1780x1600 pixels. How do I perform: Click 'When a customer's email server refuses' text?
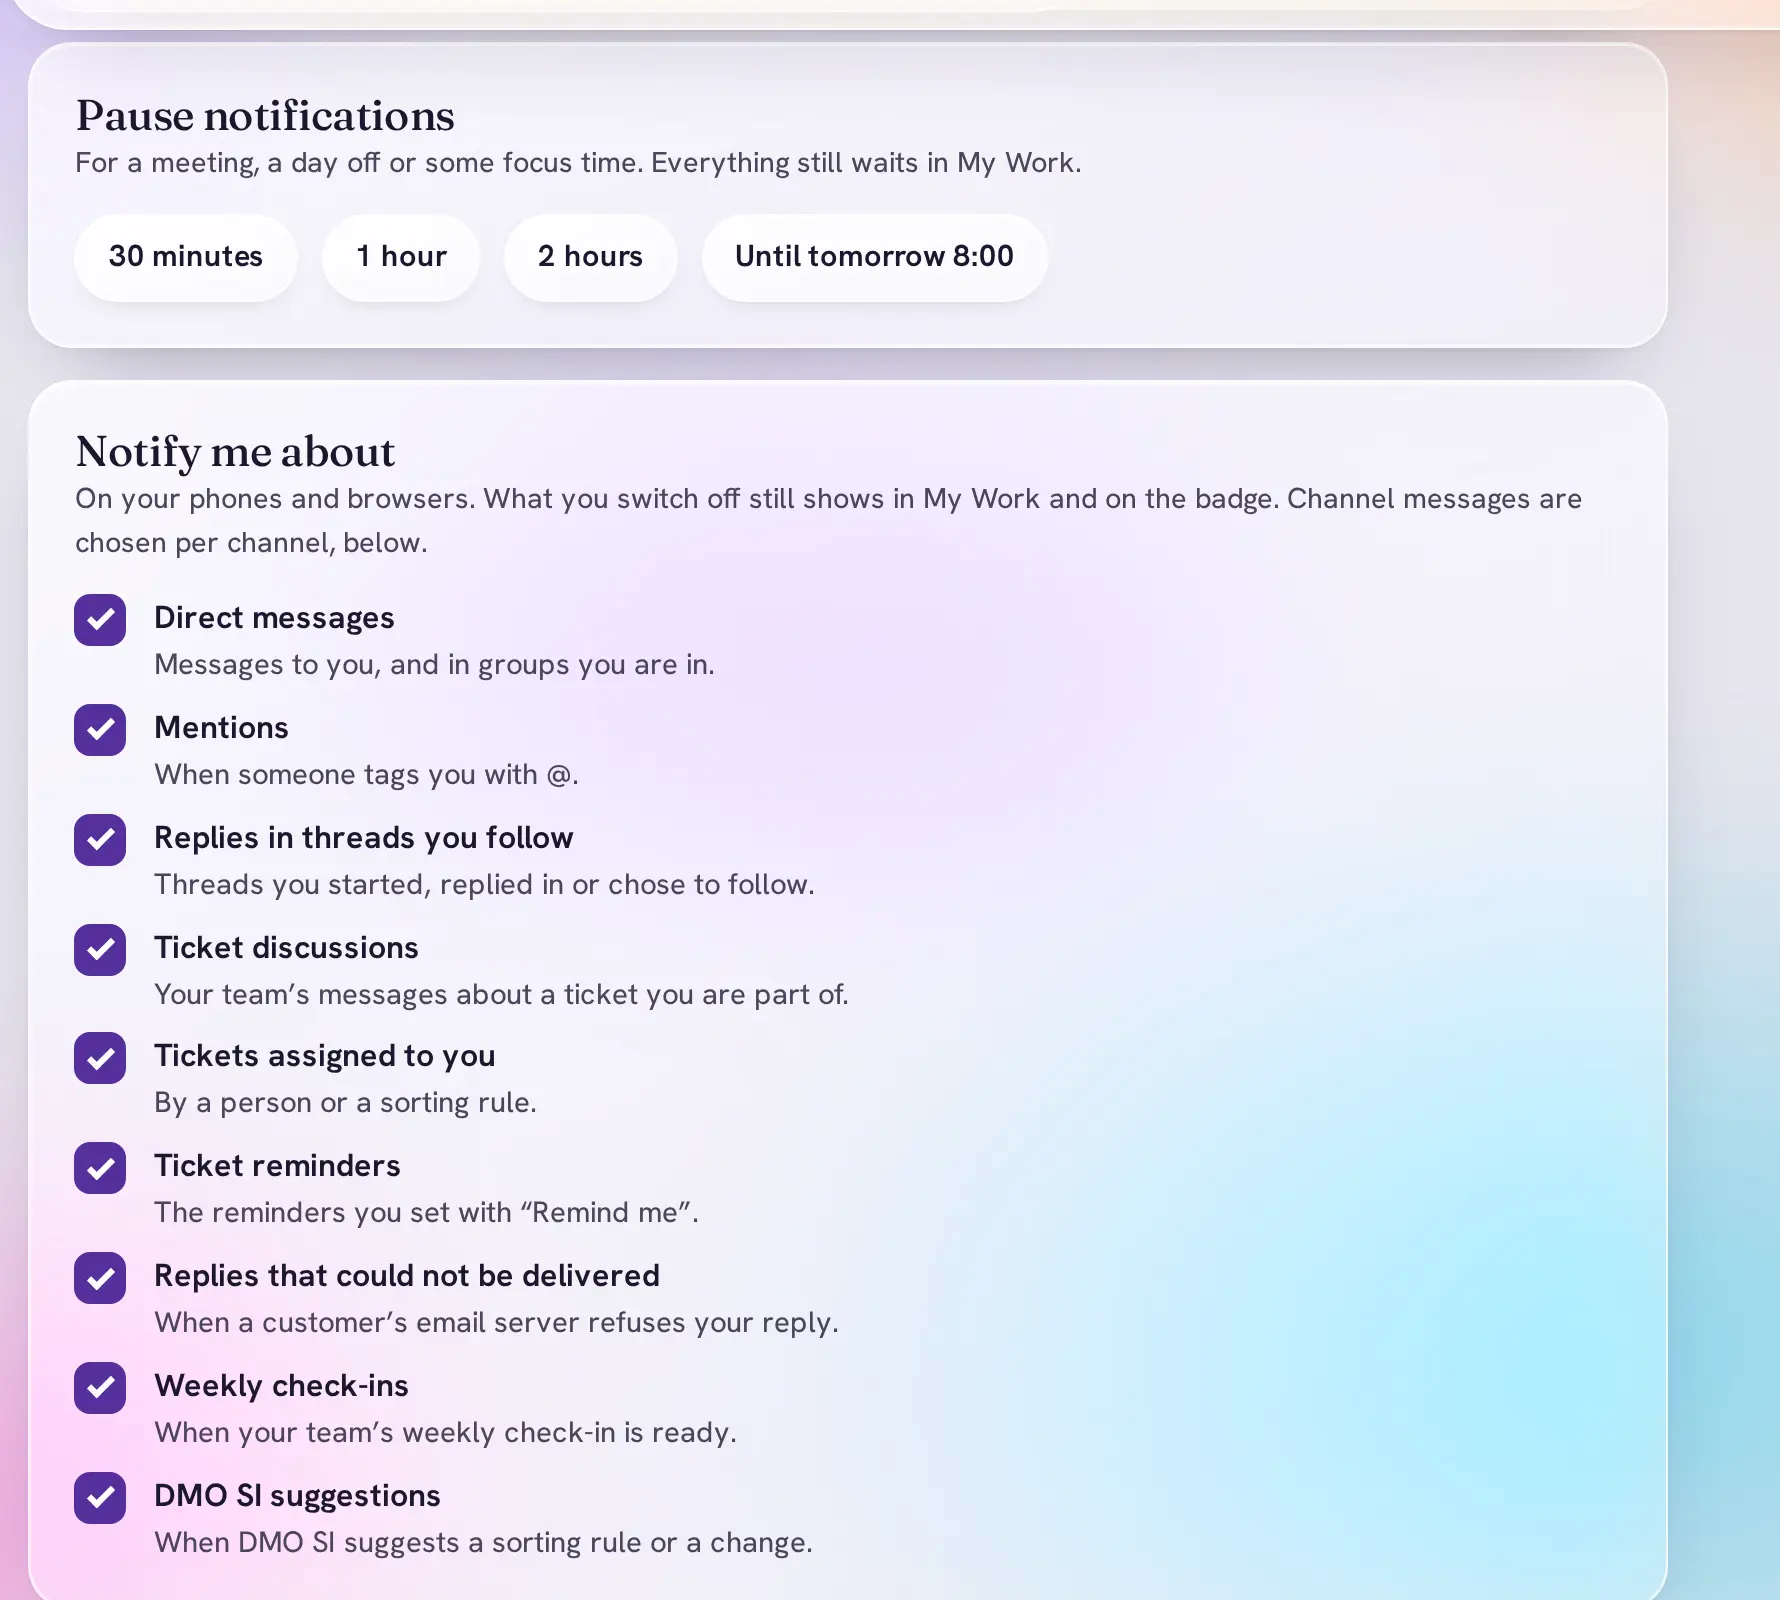coord(496,1323)
